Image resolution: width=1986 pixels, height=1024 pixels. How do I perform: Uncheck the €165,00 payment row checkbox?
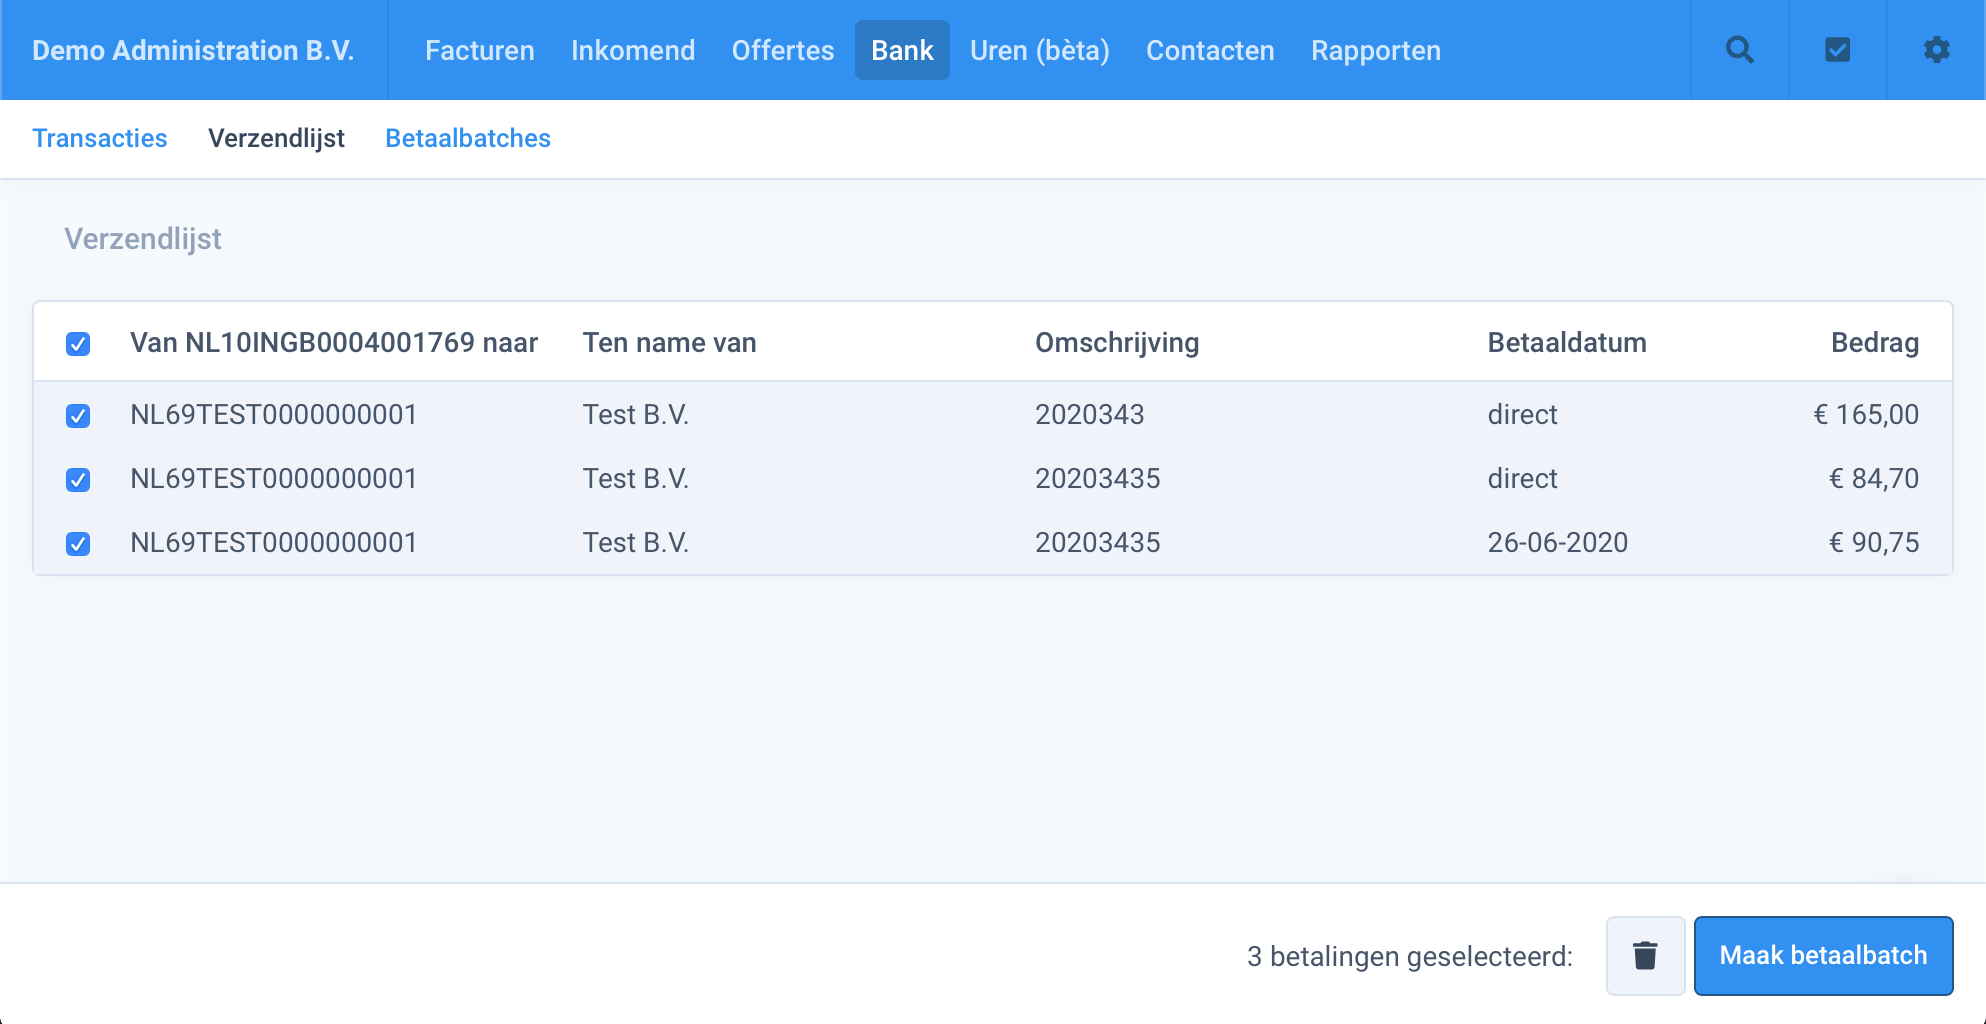(x=78, y=416)
